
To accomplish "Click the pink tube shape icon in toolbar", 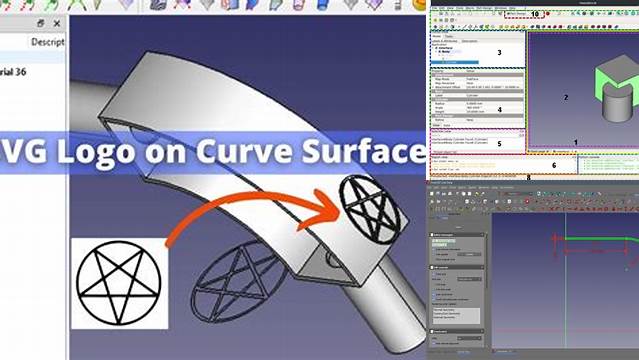I will pos(299,4).
